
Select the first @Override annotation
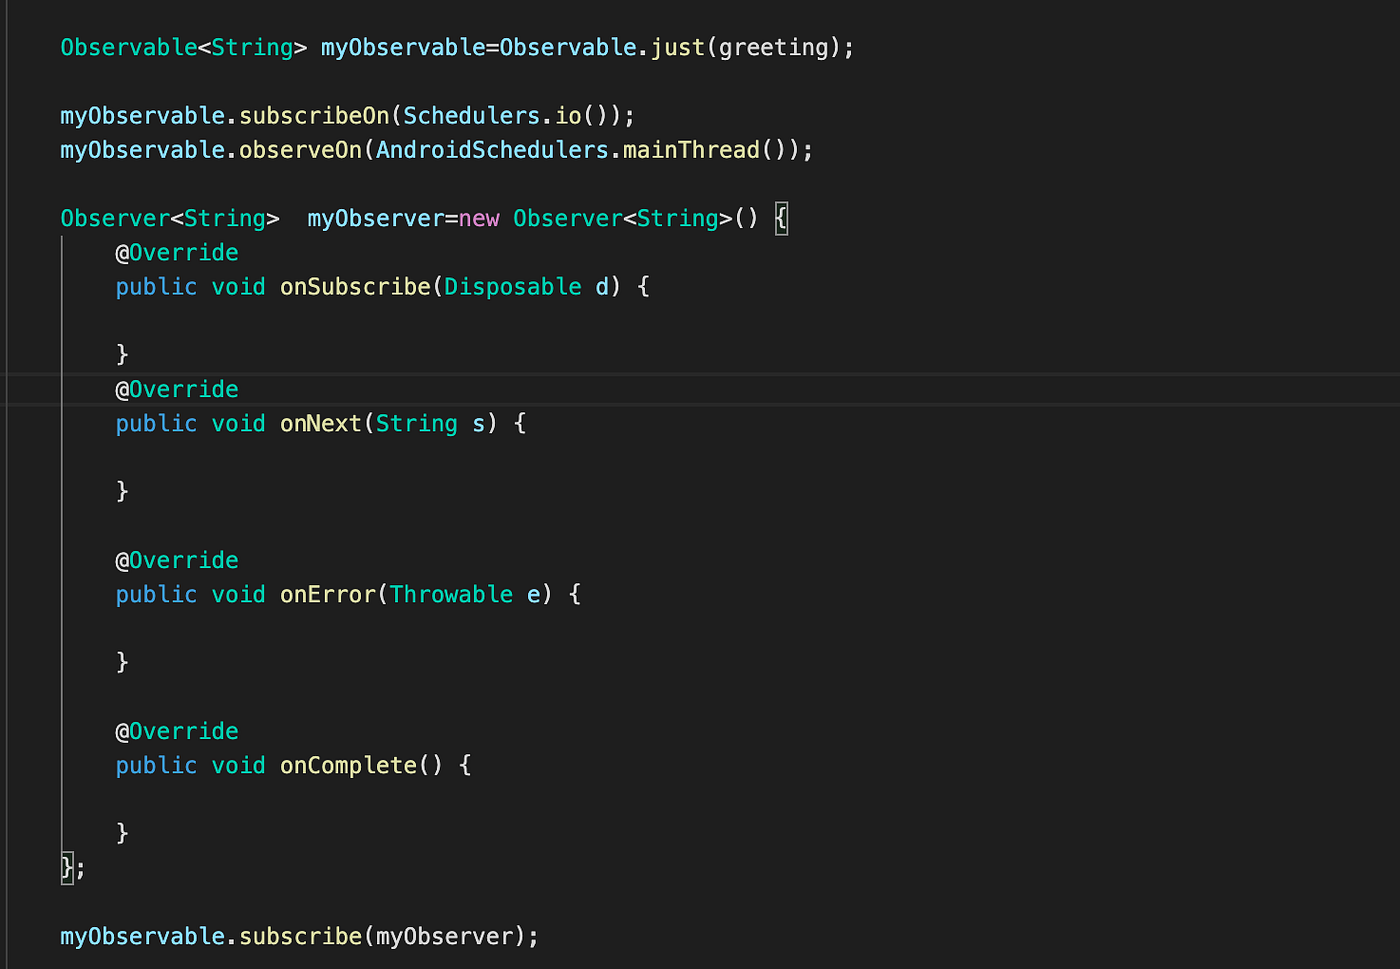(x=177, y=252)
